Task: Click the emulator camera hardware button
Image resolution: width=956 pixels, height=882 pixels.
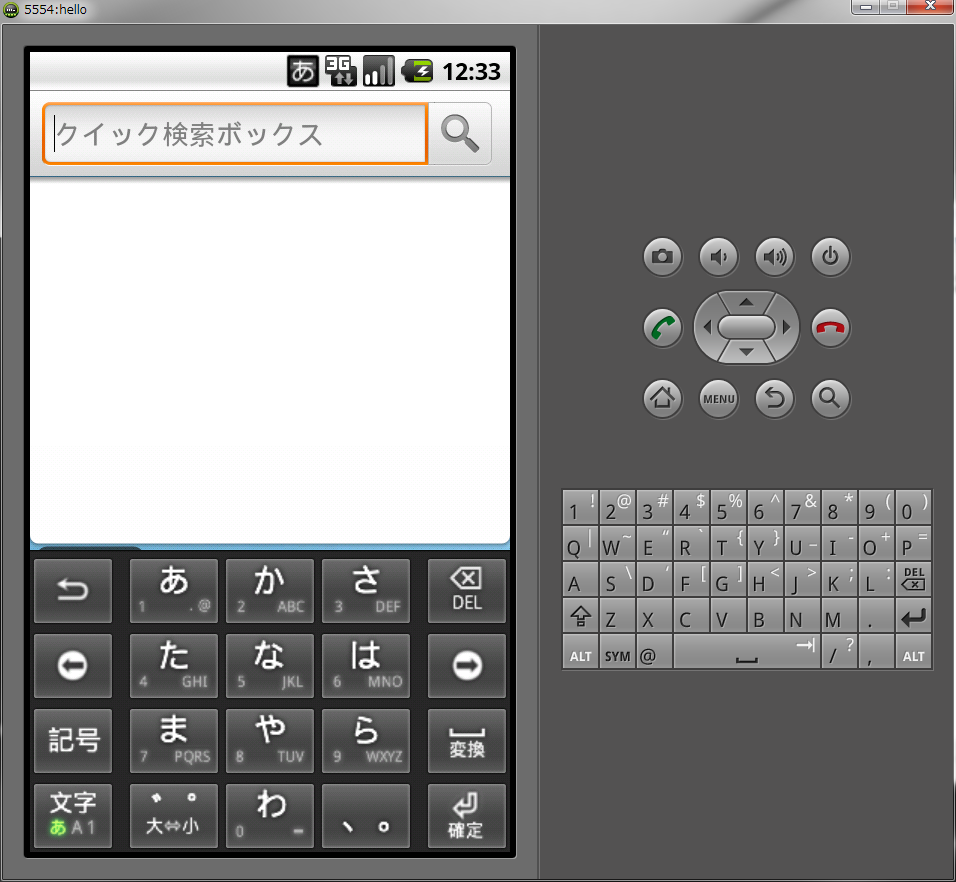Action: (663, 257)
